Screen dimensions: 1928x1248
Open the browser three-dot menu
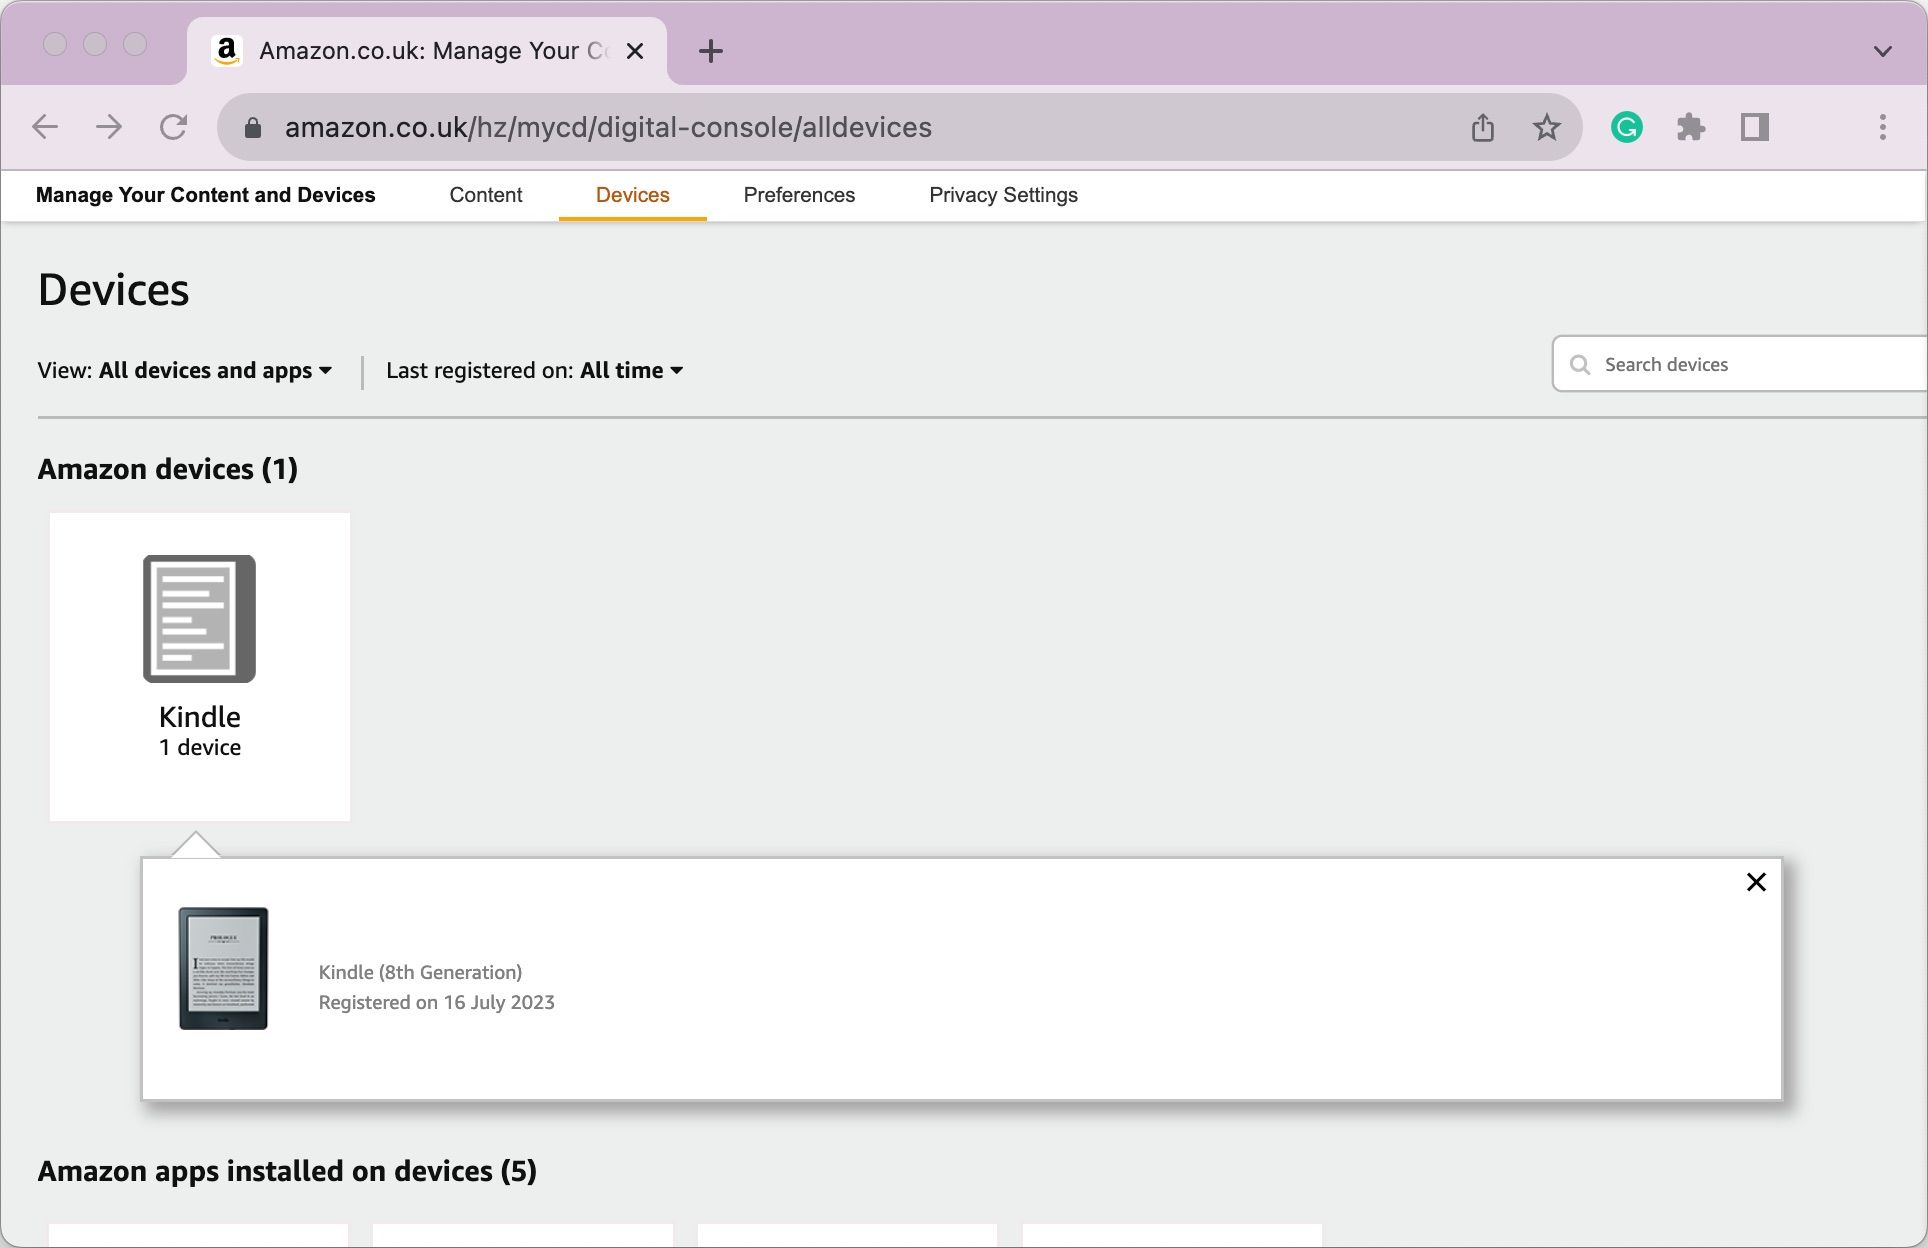1883,127
